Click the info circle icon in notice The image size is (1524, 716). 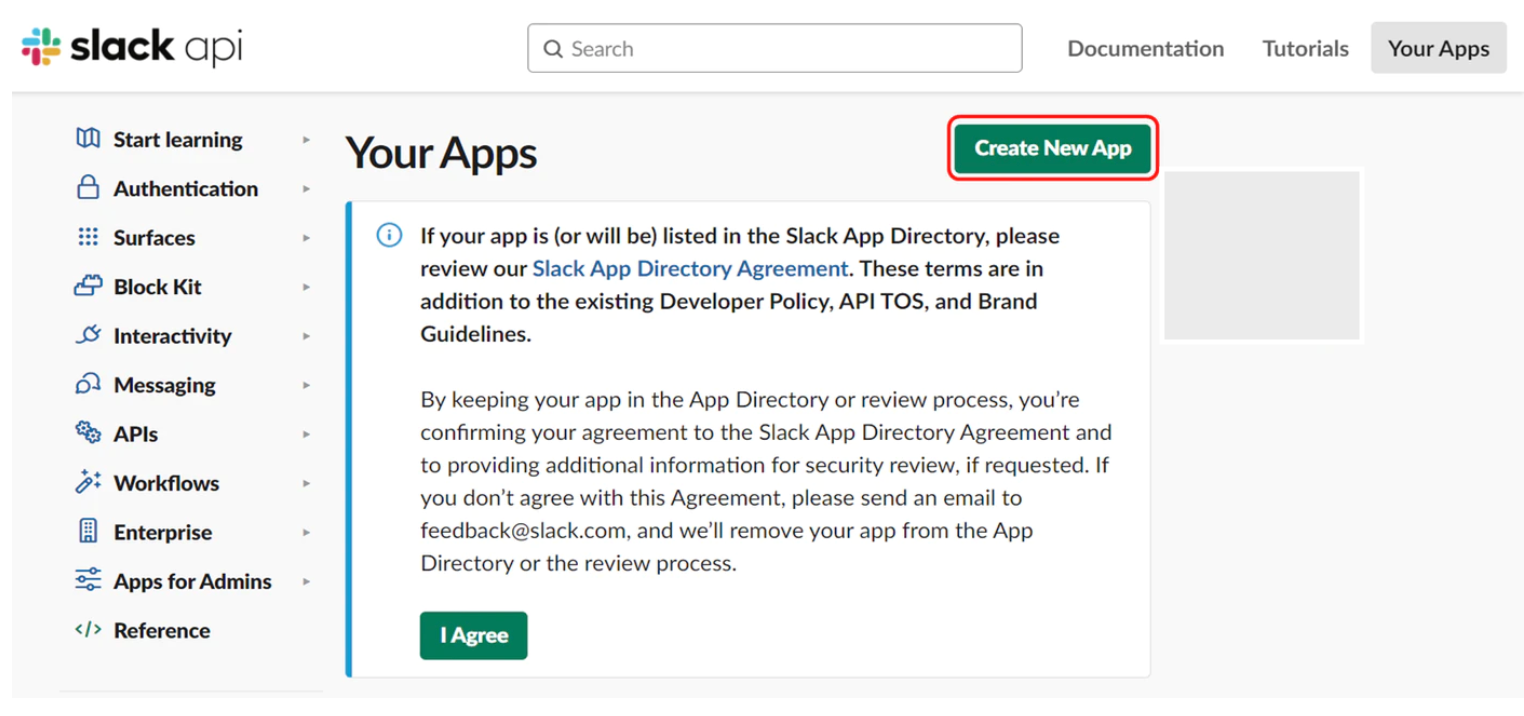[x=389, y=236]
